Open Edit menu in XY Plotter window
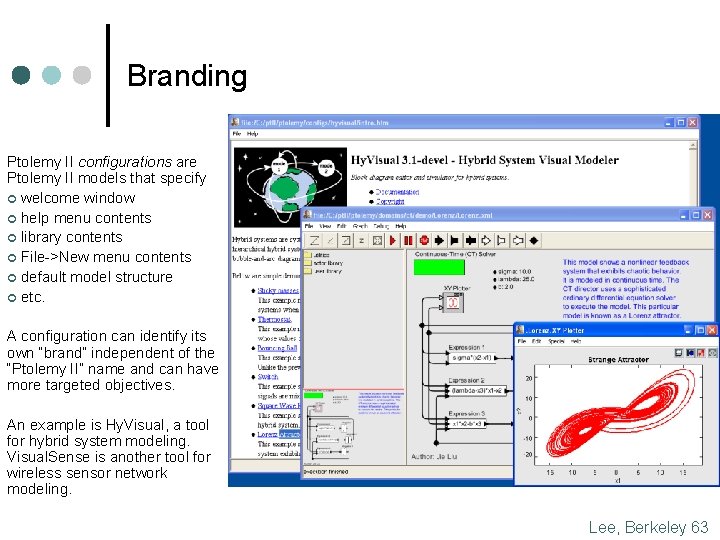720x540 pixels. pyautogui.click(x=536, y=341)
